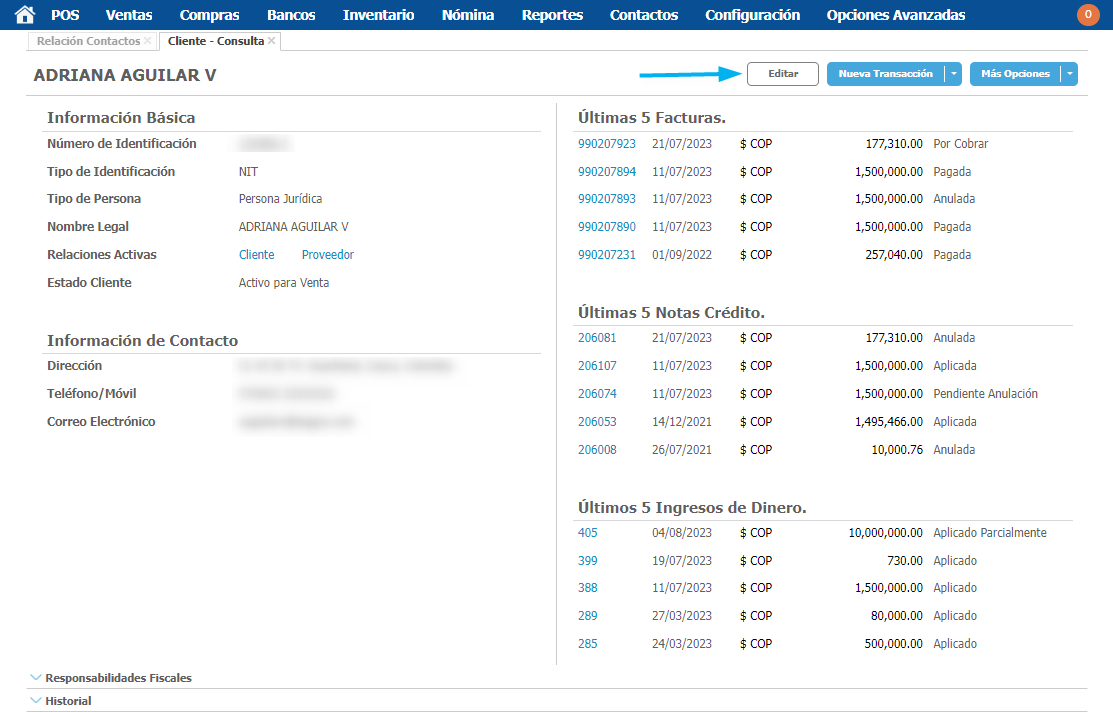Open the Nueva Transacción dropdown arrow
Image resolution: width=1113 pixels, height=712 pixels.
[x=954, y=74]
